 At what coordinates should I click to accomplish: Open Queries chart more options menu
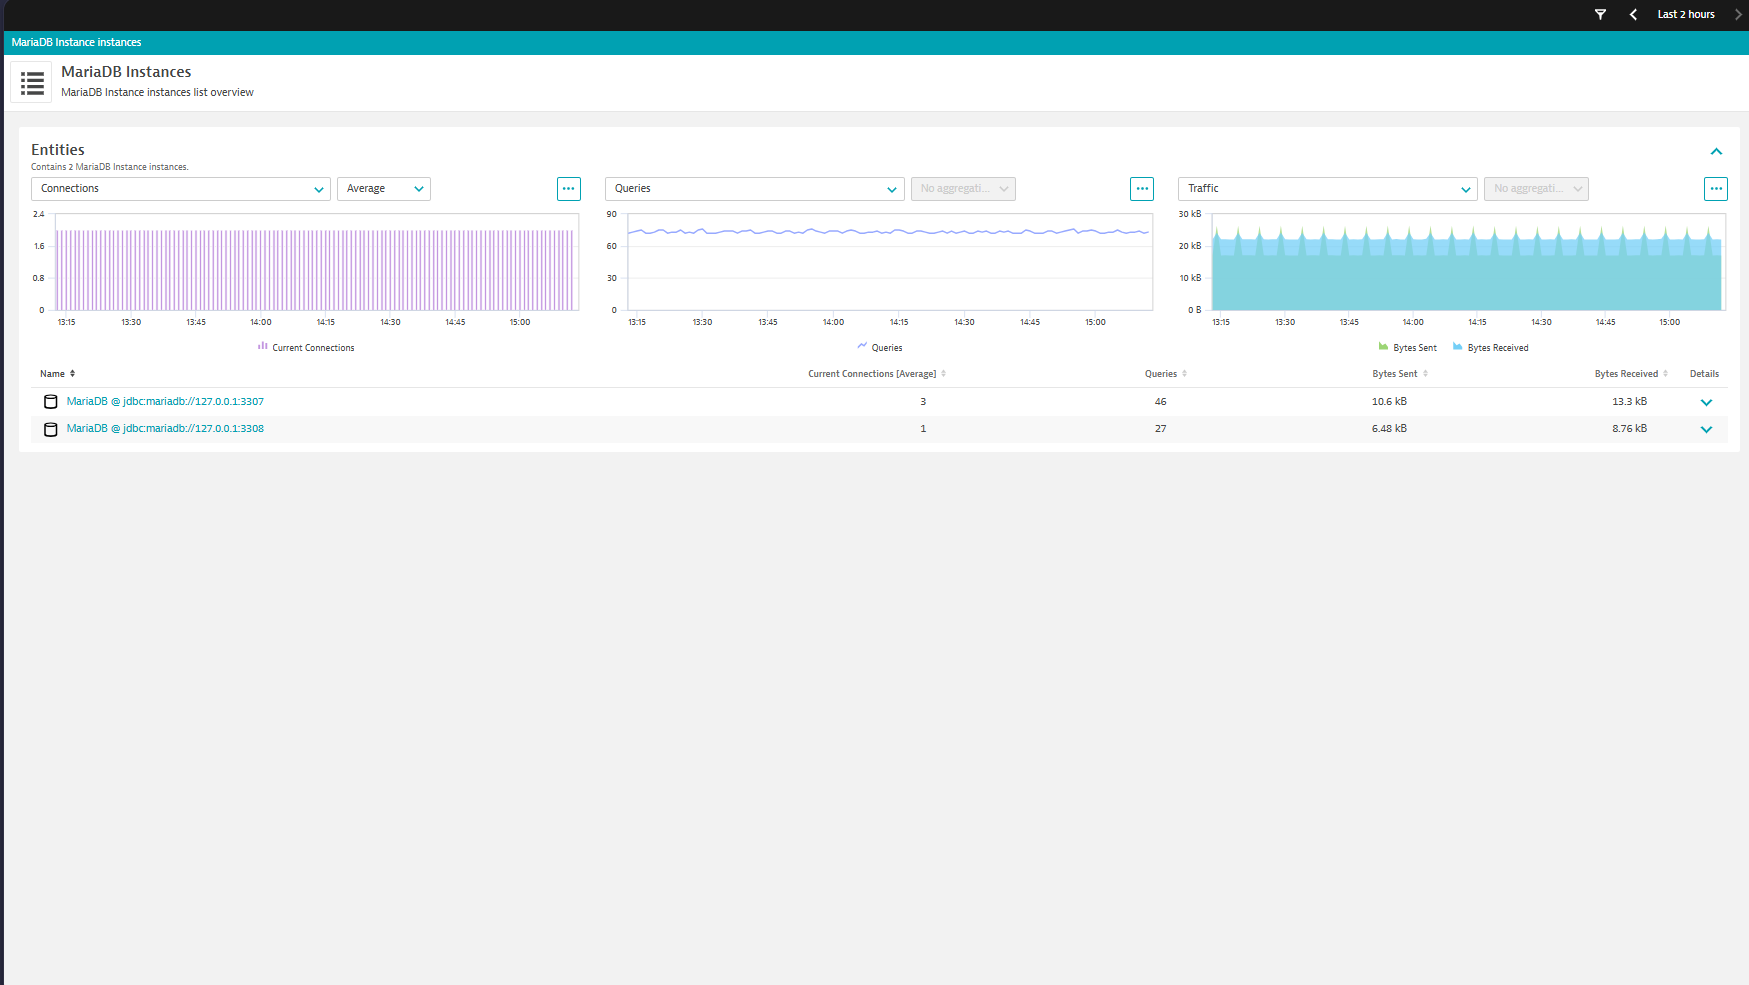coord(1141,189)
